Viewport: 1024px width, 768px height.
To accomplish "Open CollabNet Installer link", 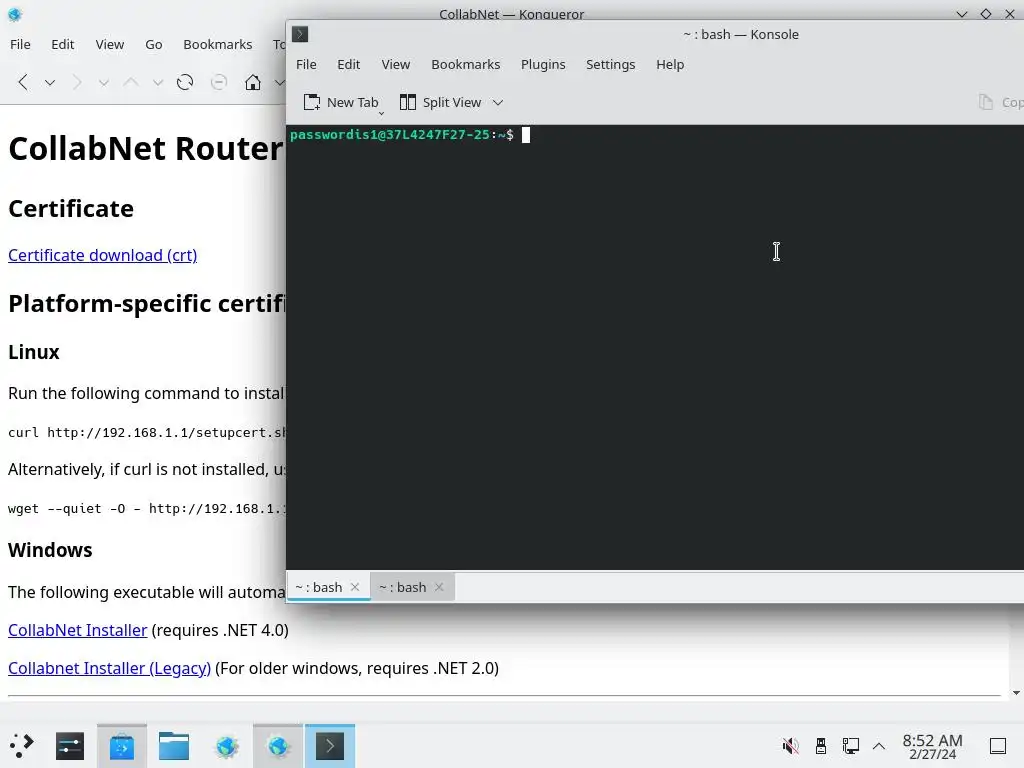I will 78,630.
